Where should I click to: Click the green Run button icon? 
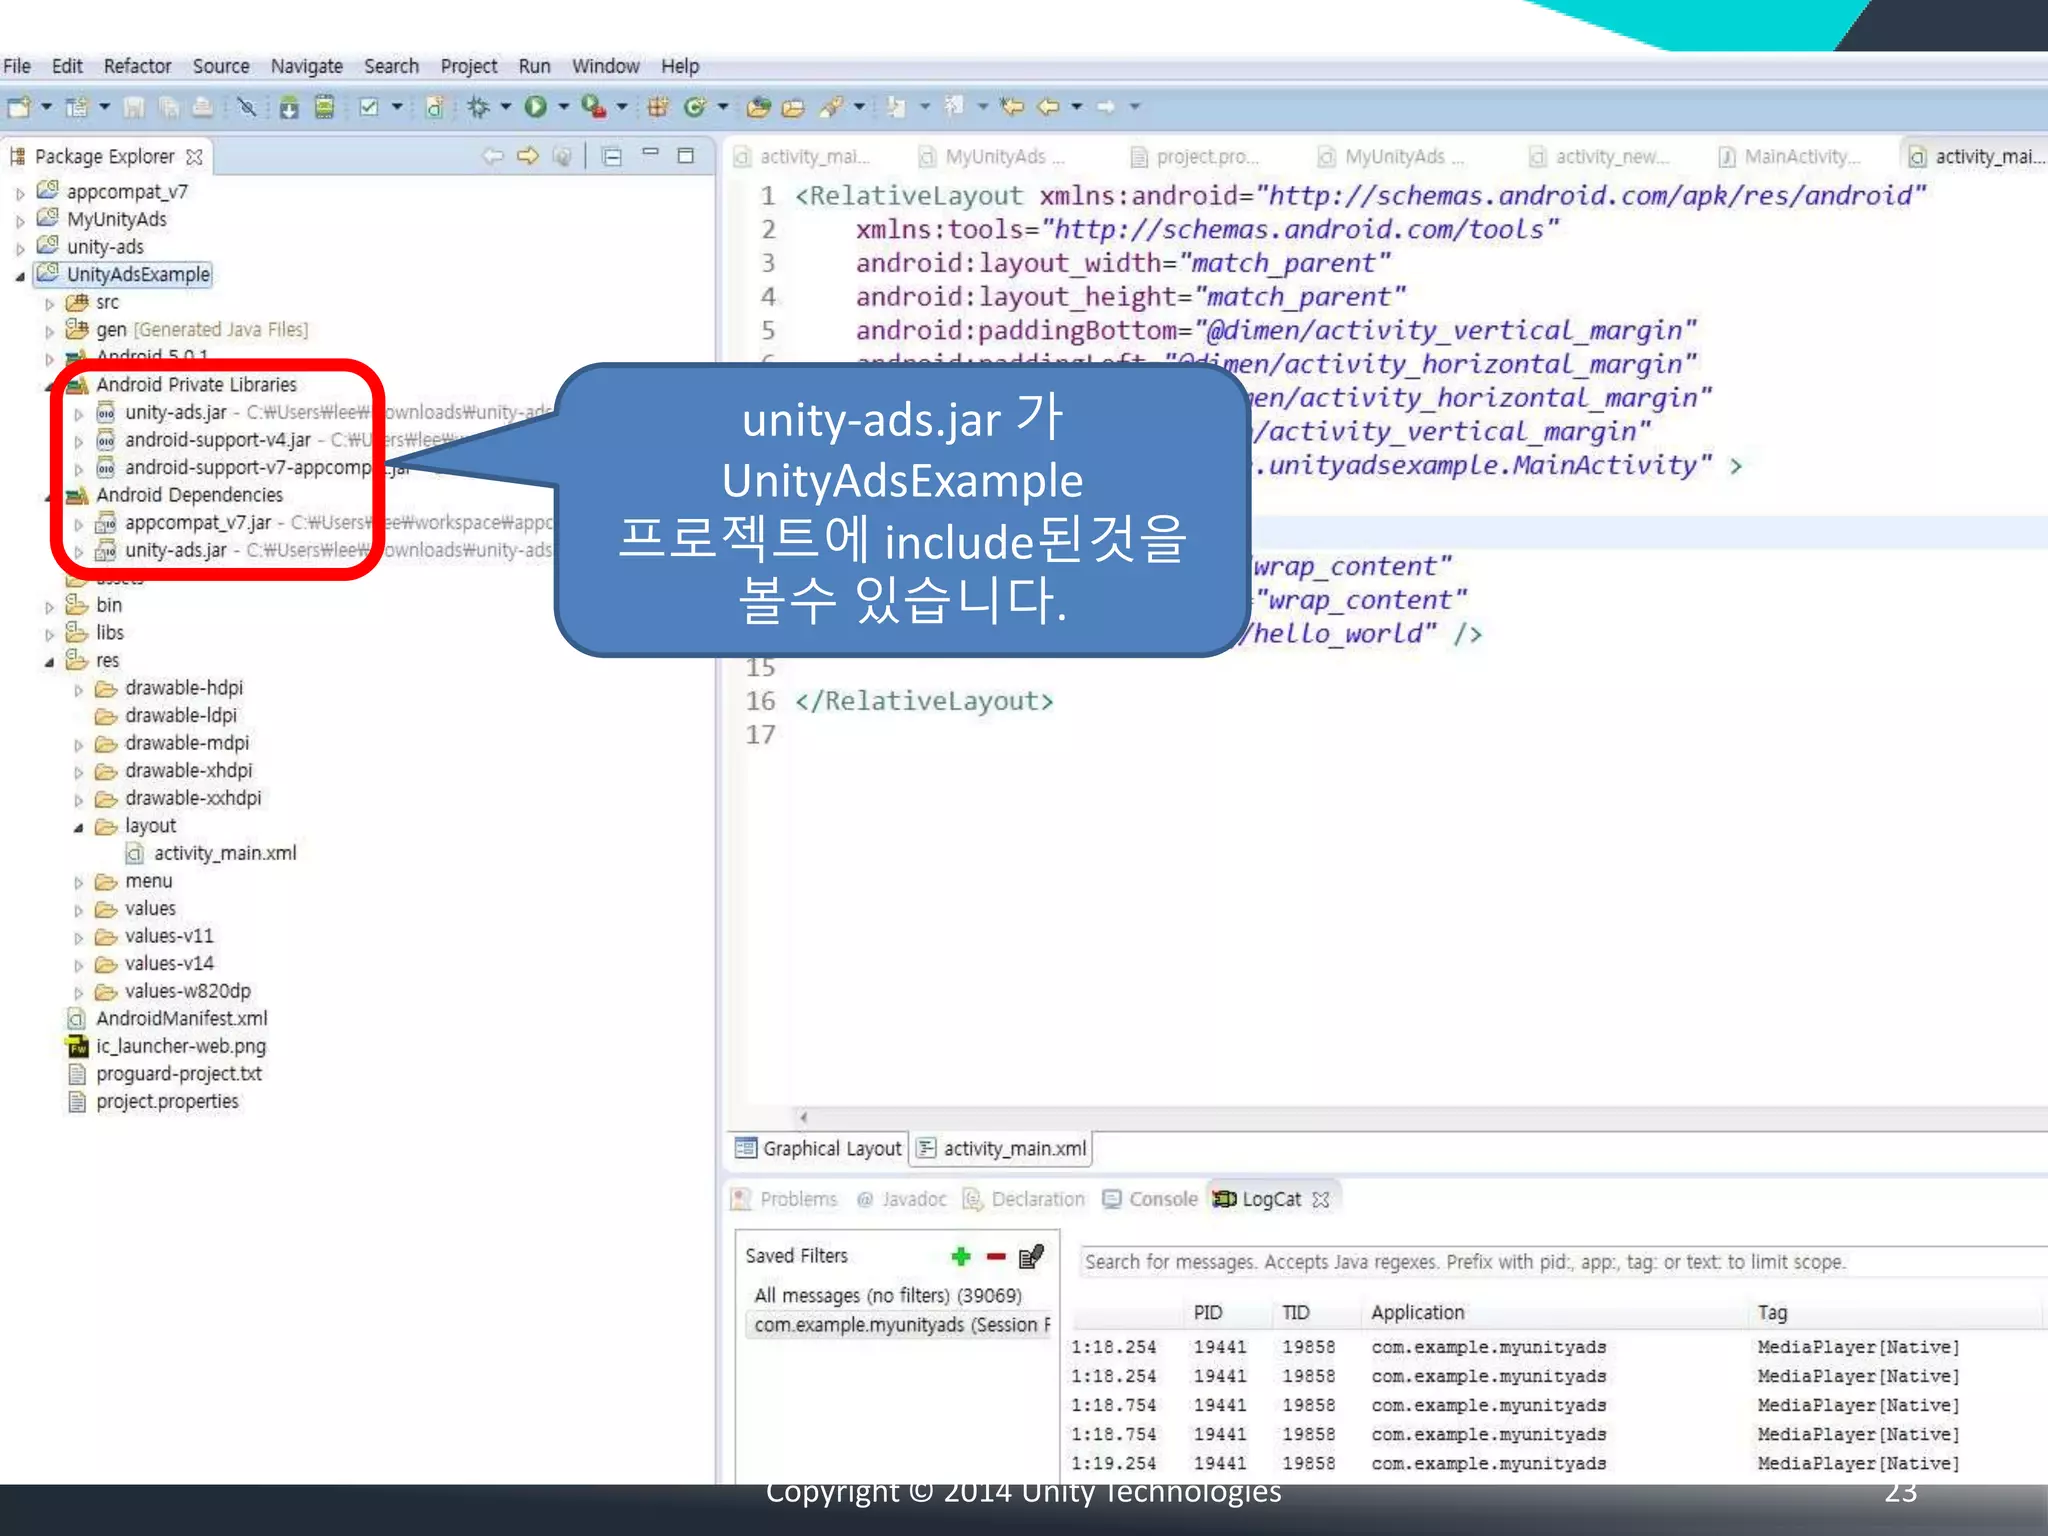point(536,106)
